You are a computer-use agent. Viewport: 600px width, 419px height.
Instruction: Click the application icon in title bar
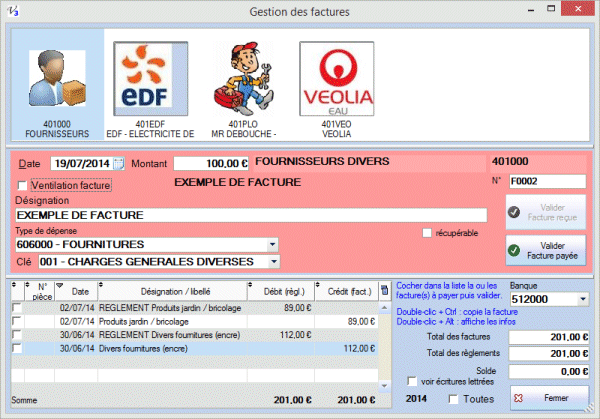(x=14, y=11)
